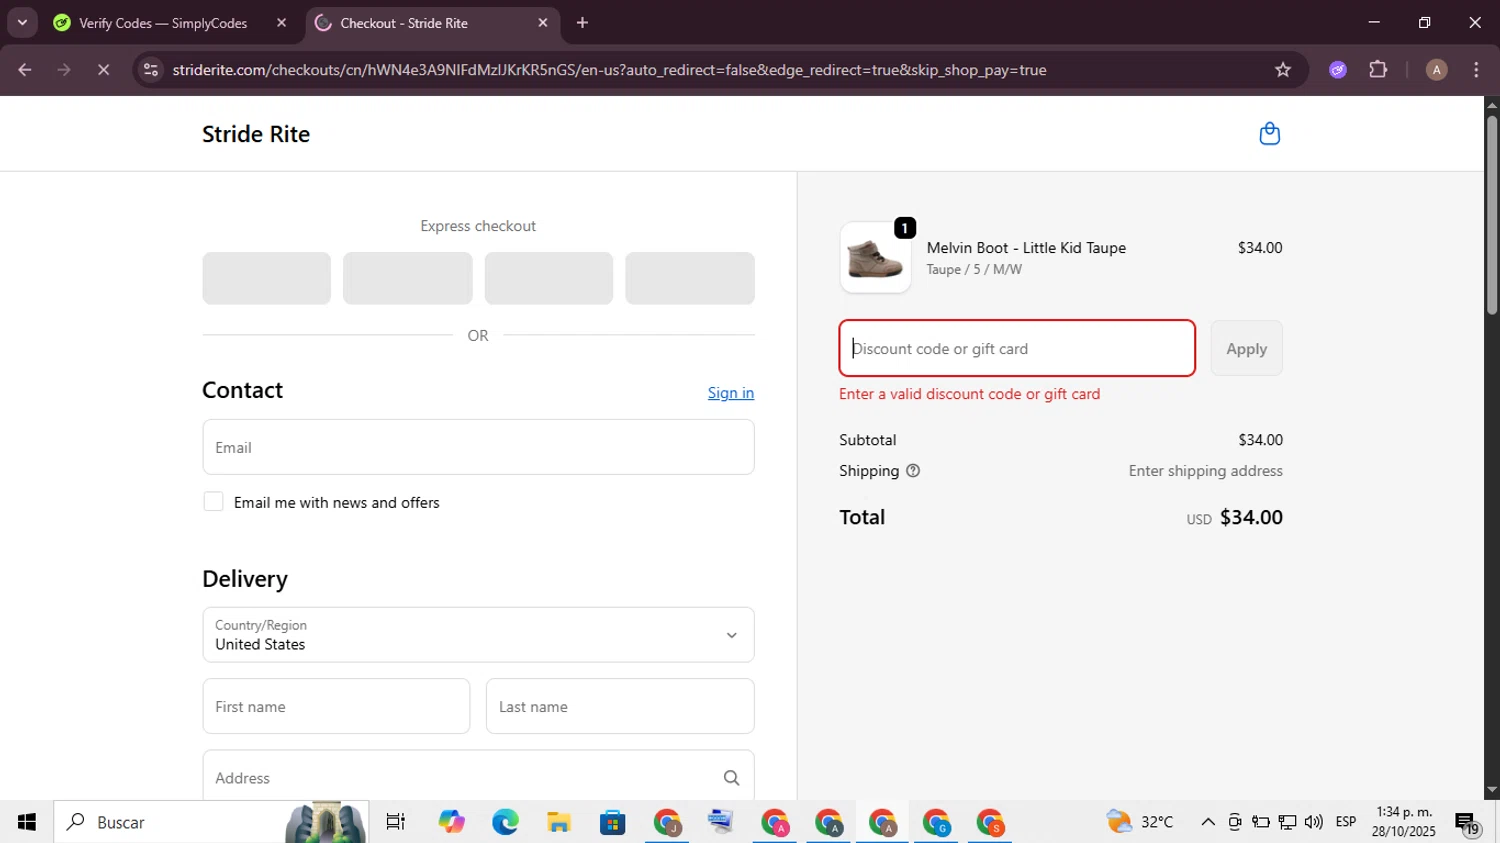Click the Stride Rite store logo
Image resolution: width=1500 pixels, height=843 pixels.
pyautogui.click(x=256, y=134)
